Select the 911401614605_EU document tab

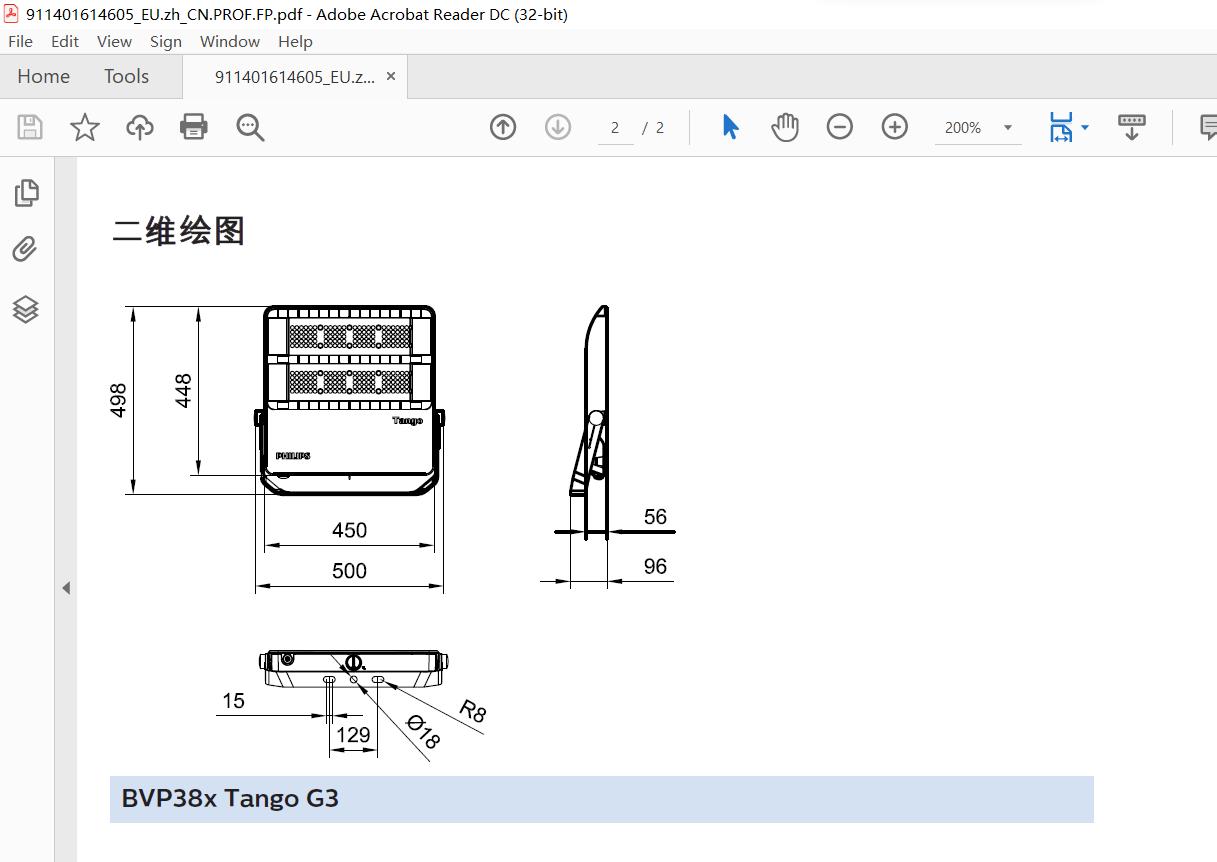click(x=295, y=76)
